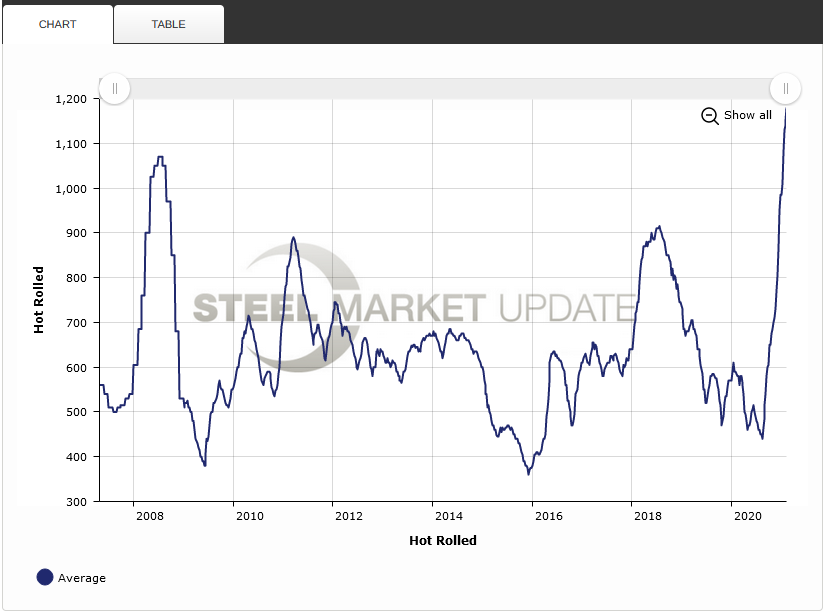824x616 pixels.
Task: Click the 1,200 y-axis value label
Action: click(x=70, y=99)
